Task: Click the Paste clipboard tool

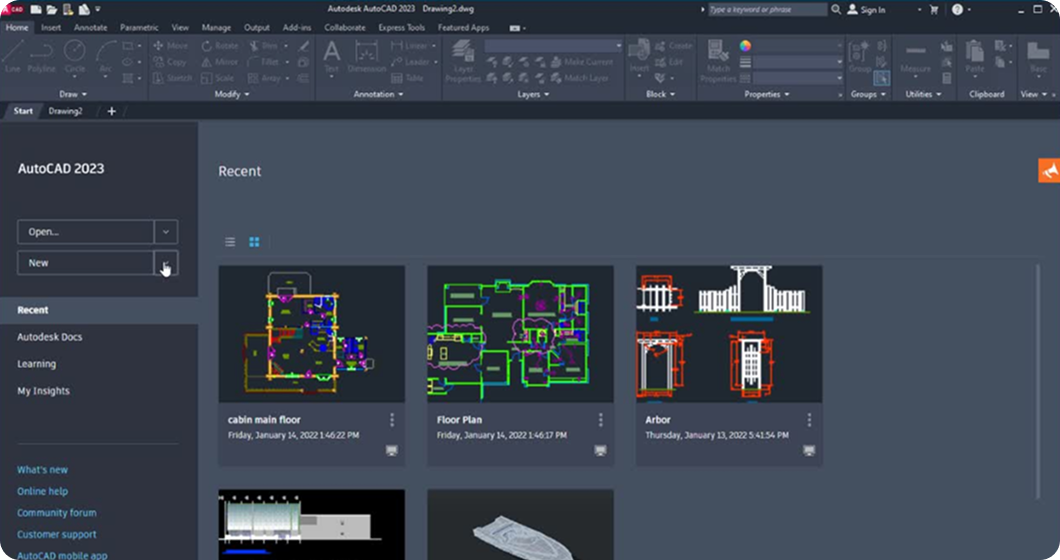Action: 974,57
